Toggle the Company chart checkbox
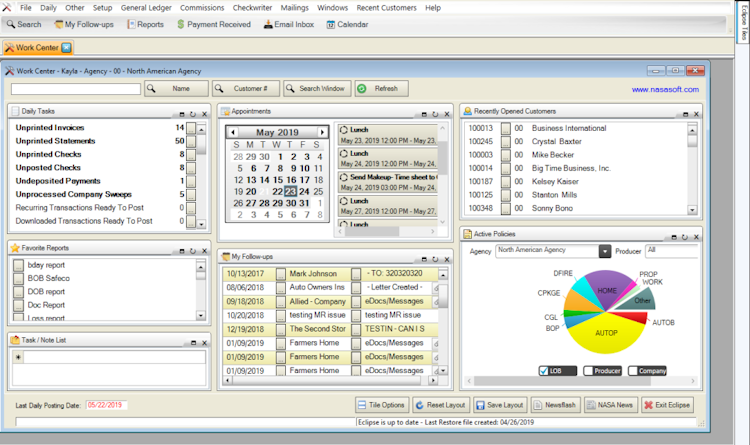The image size is (750, 445). (633, 371)
